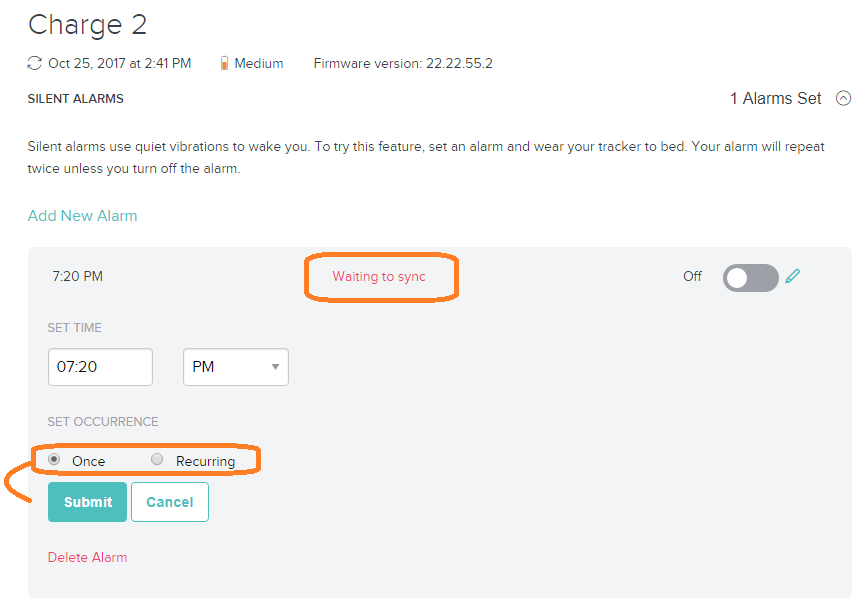Viewport: 859px width, 607px height.
Task: Click the 1 Alarms Set text
Action: point(776,99)
